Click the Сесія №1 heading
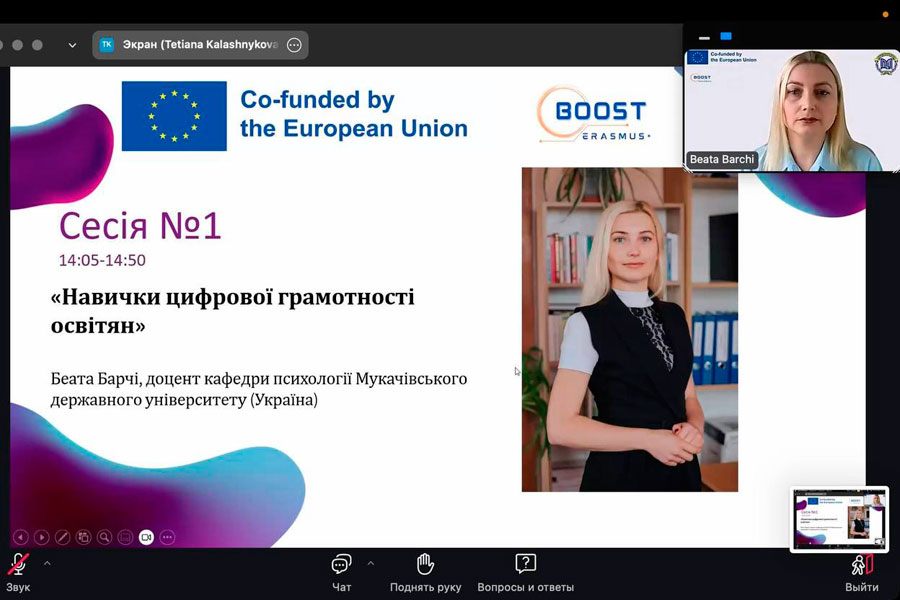900x600 pixels. [x=140, y=226]
